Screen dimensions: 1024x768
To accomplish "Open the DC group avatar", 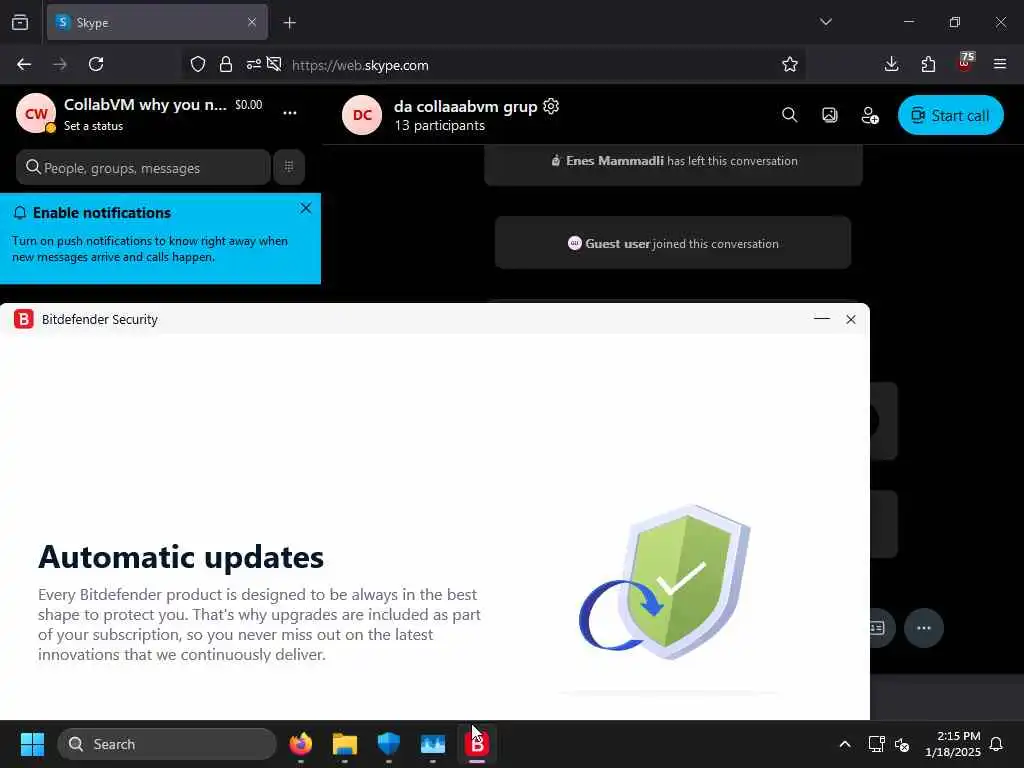I will (x=362, y=115).
